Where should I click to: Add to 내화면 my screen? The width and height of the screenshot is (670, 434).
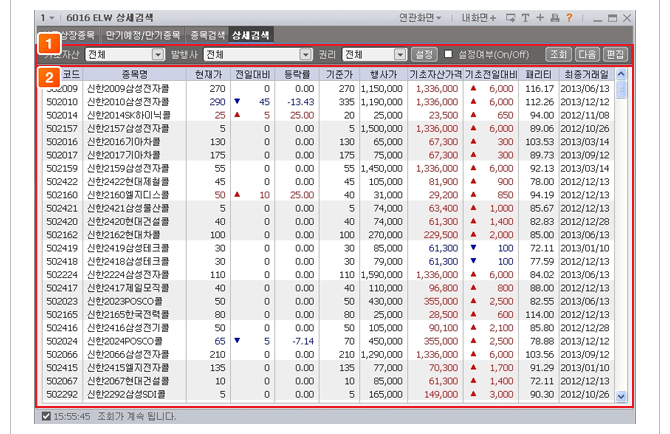click(479, 18)
